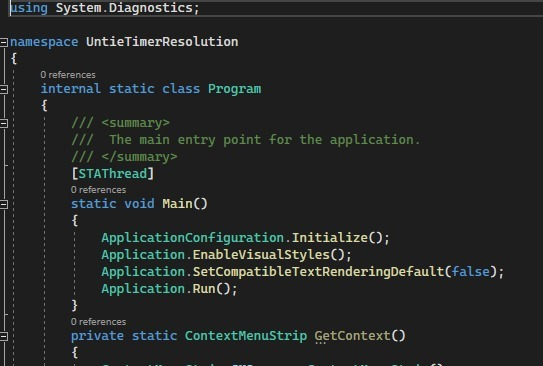The width and height of the screenshot is (543, 366).
Task: Click the private keyword before GetContext
Action: coord(97,336)
